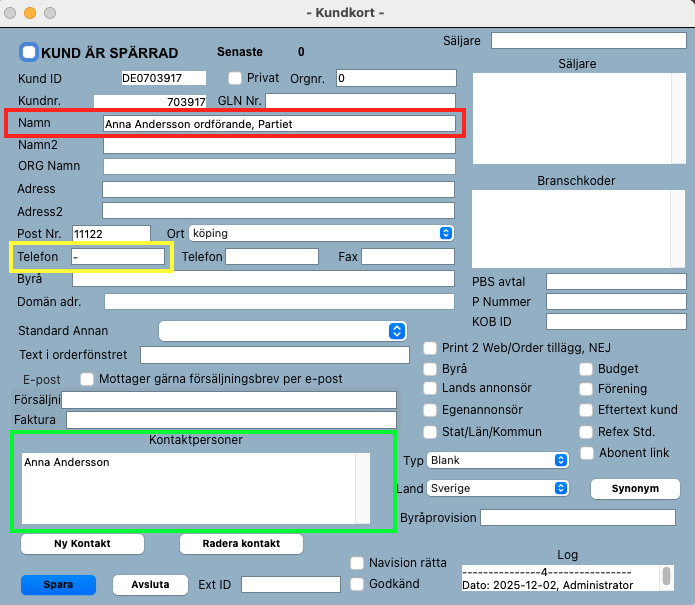Change the Land dropdown from Sverige
Viewport: 695px width, 605px height.
[498, 488]
